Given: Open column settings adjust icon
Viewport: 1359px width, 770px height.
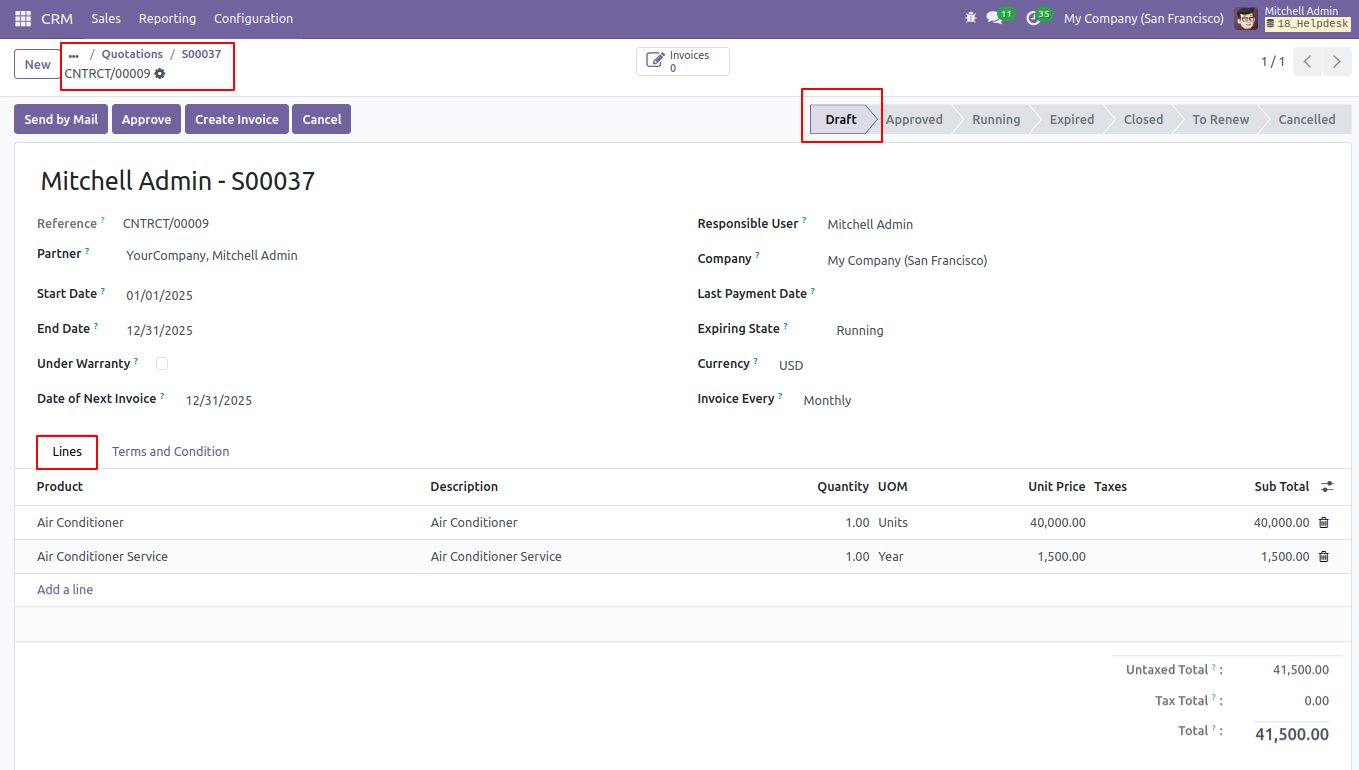Looking at the screenshot, I should tap(1327, 487).
